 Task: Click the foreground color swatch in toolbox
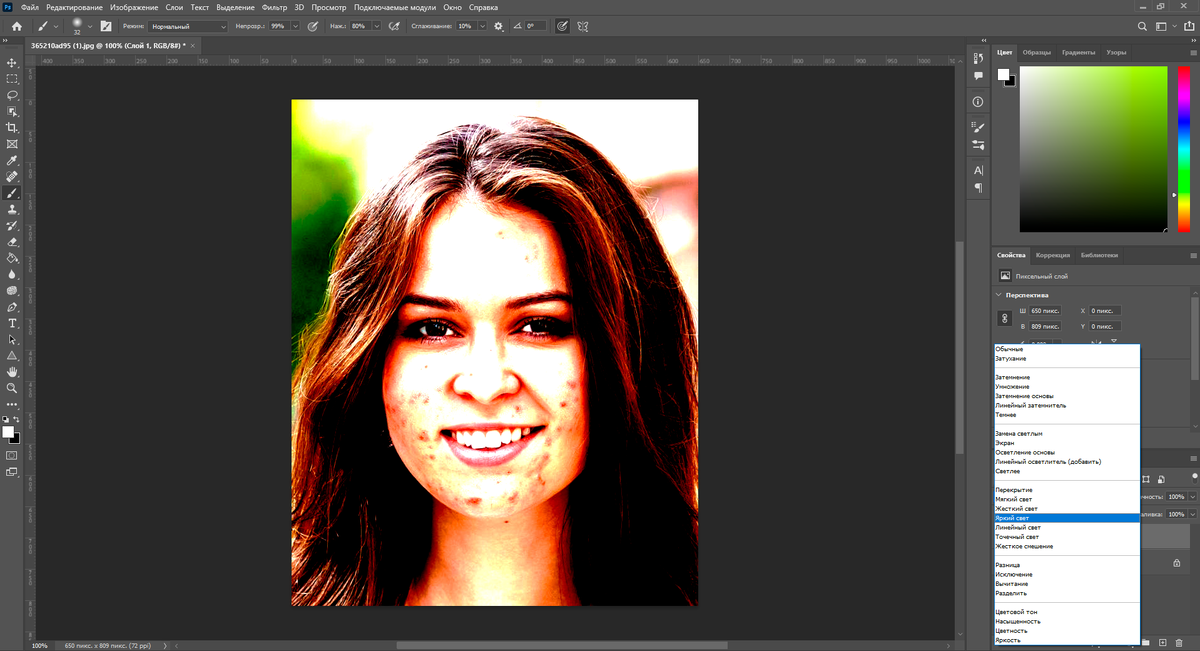[8, 431]
